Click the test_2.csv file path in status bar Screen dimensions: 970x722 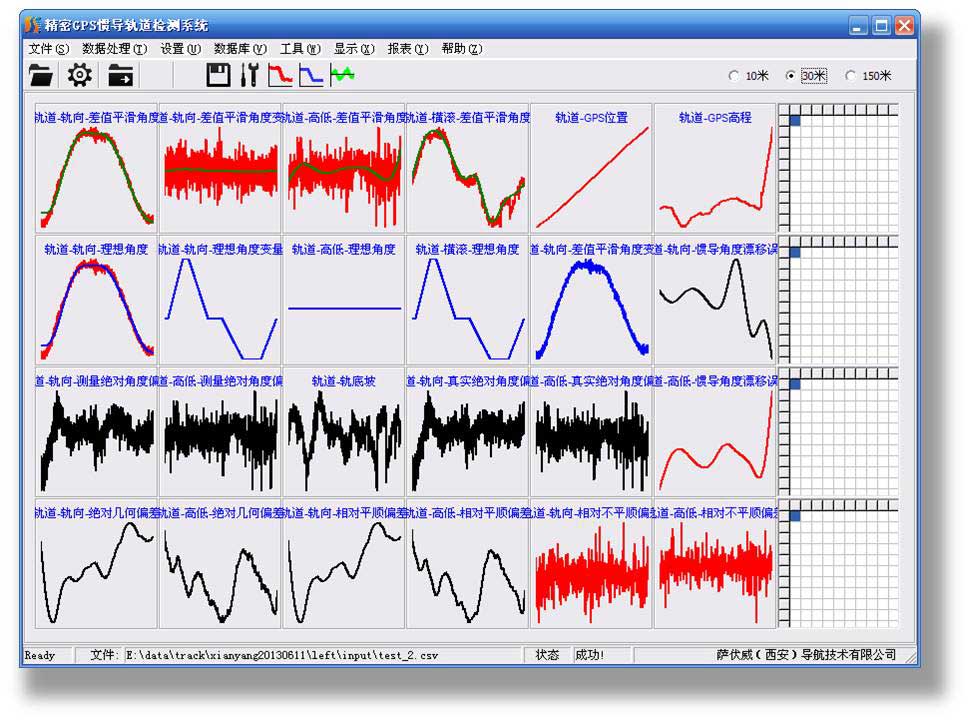[282, 655]
